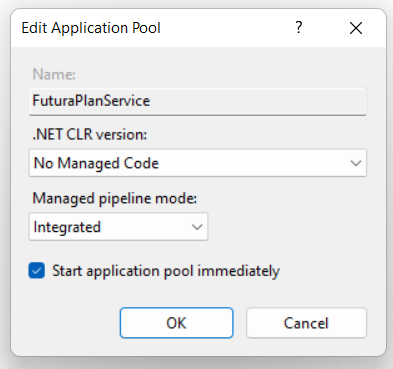Click the '.NET CLR version:' label
This screenshot has width=393, height=369.
(x=90, y=134)
